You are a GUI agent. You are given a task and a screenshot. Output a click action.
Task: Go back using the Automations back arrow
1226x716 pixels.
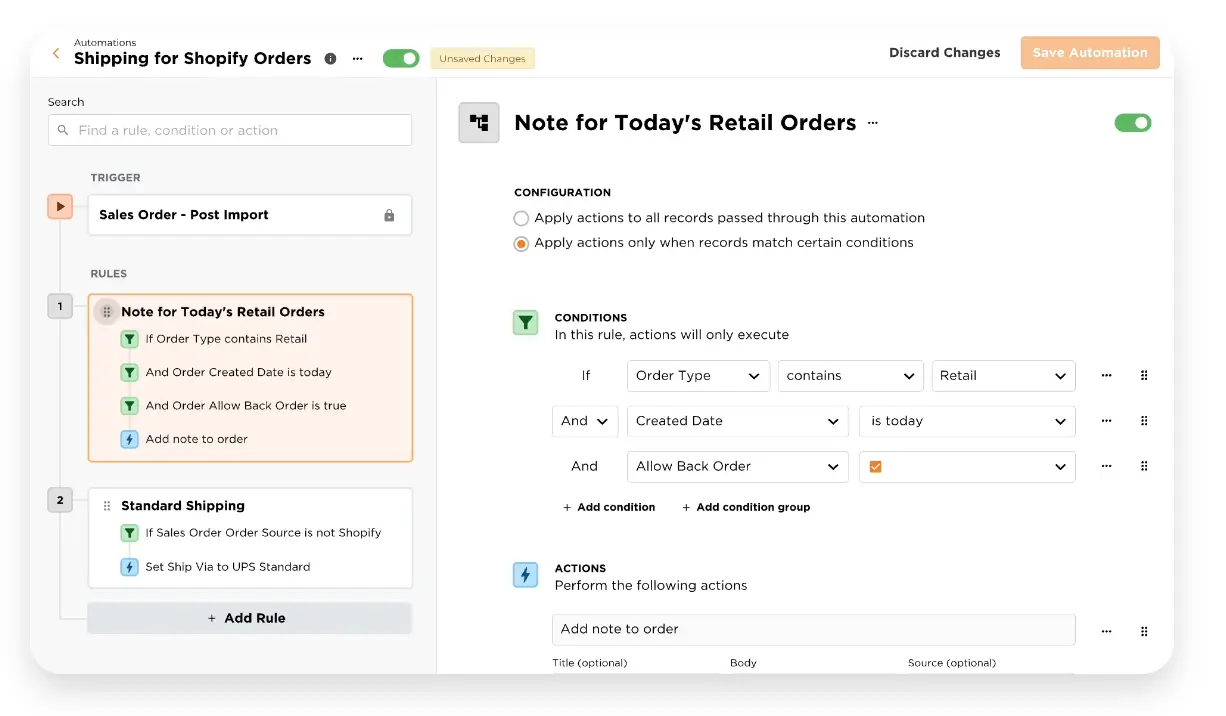[56, 53]
